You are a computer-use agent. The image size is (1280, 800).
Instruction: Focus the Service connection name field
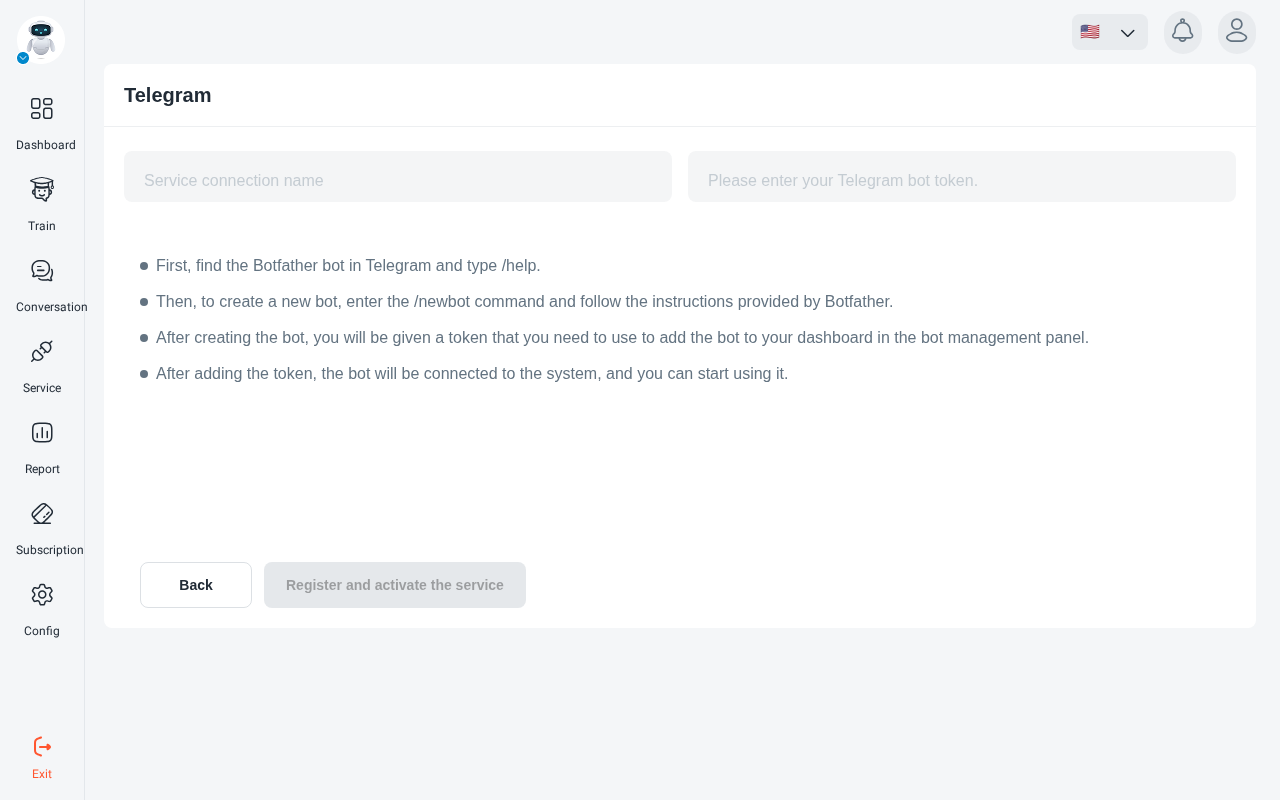[398, 177]
